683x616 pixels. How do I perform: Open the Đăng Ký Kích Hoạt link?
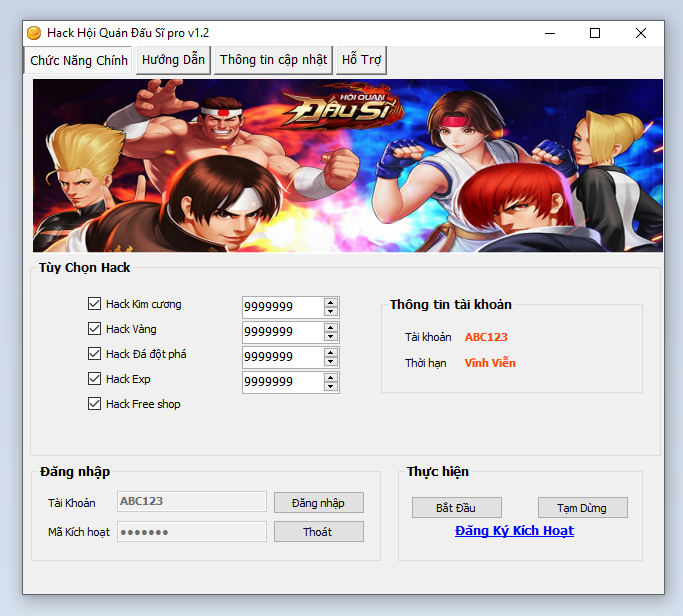(514, 531)
